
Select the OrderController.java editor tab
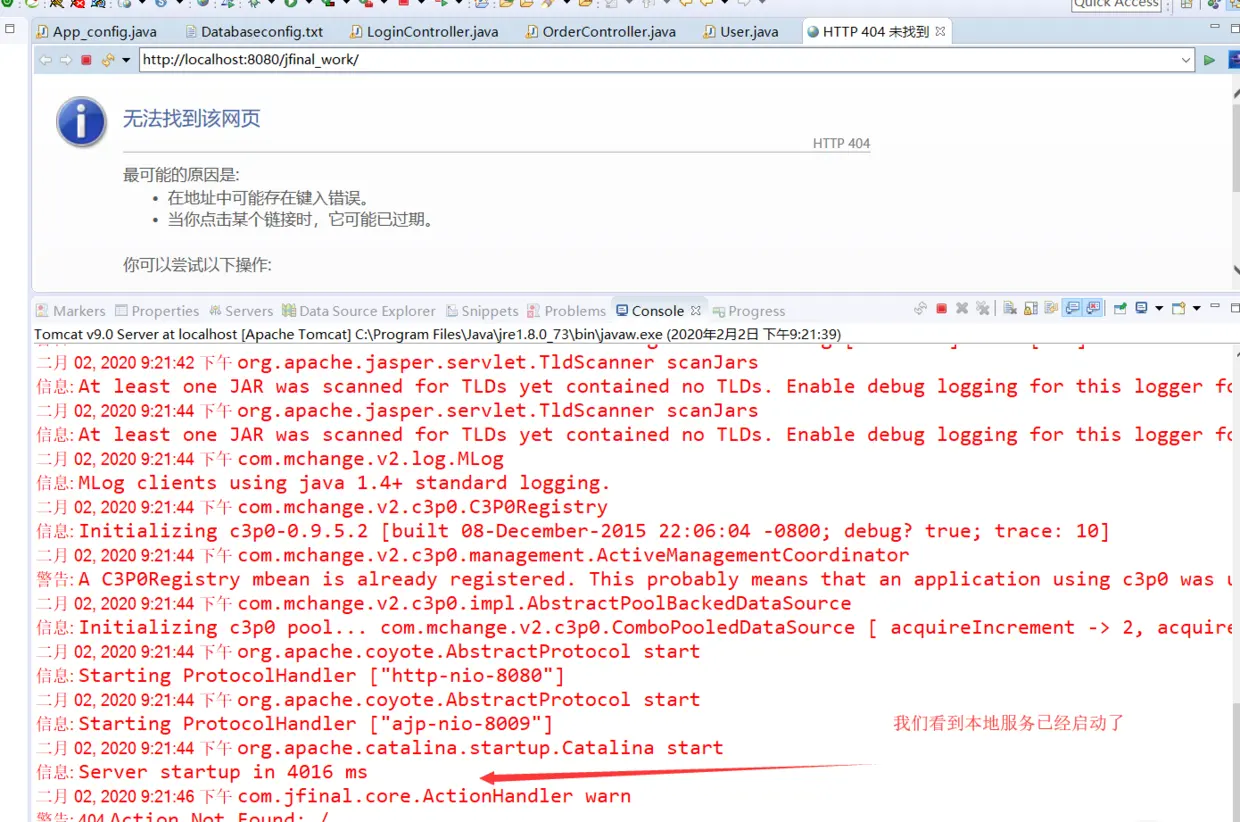(x=598, y=31)
